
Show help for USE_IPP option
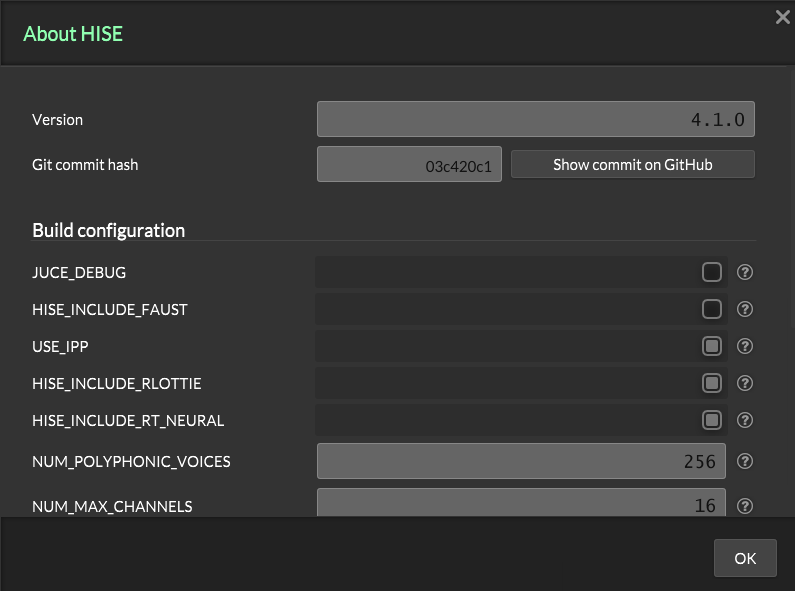[x=744, y=346]
